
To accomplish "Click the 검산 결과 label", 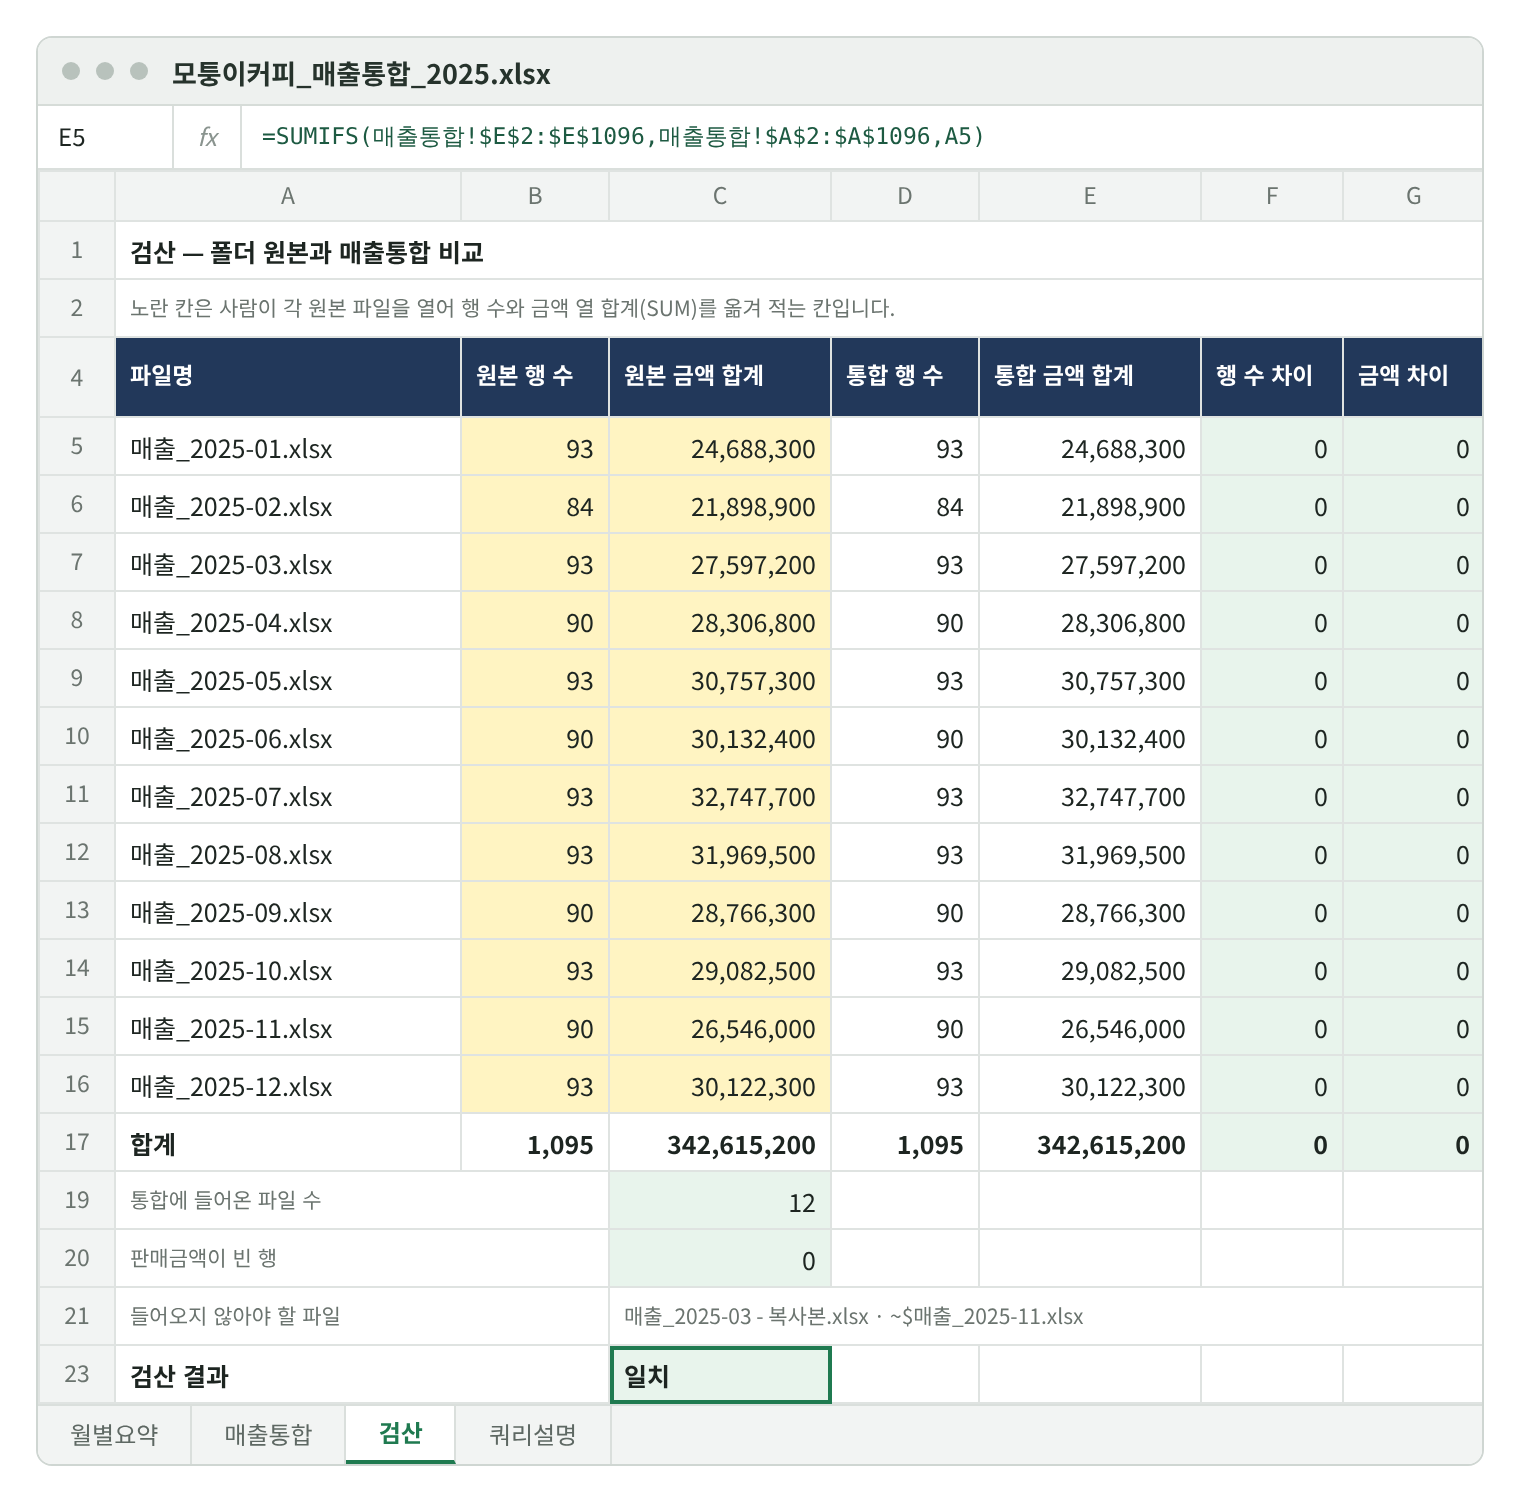I will tap(180, 1376).
